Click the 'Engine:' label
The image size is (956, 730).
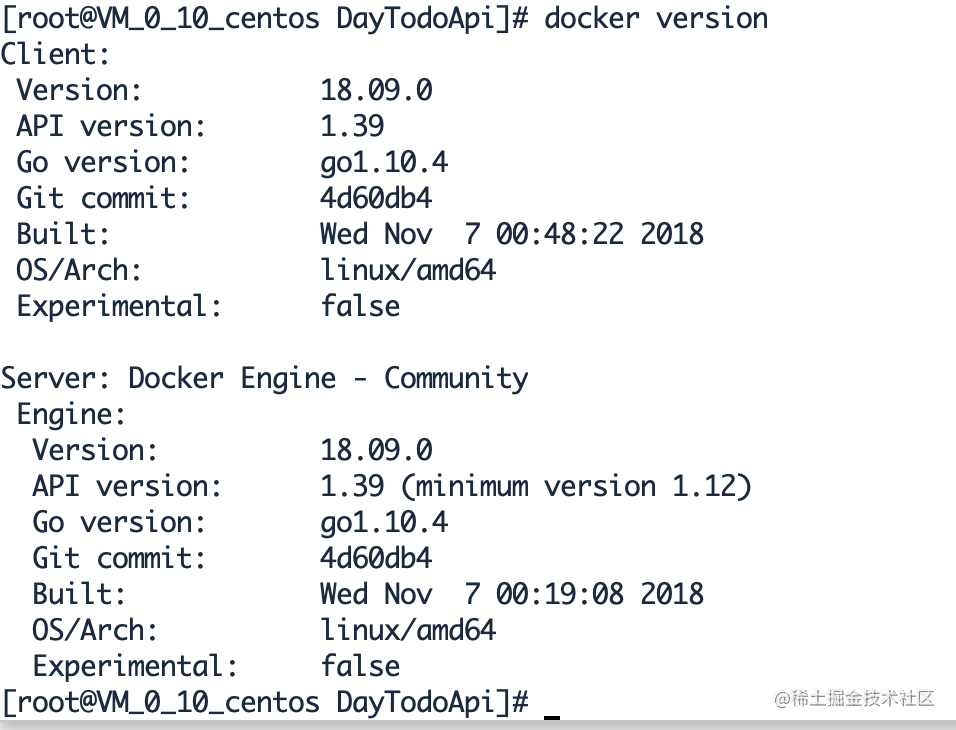coord(71,415)
